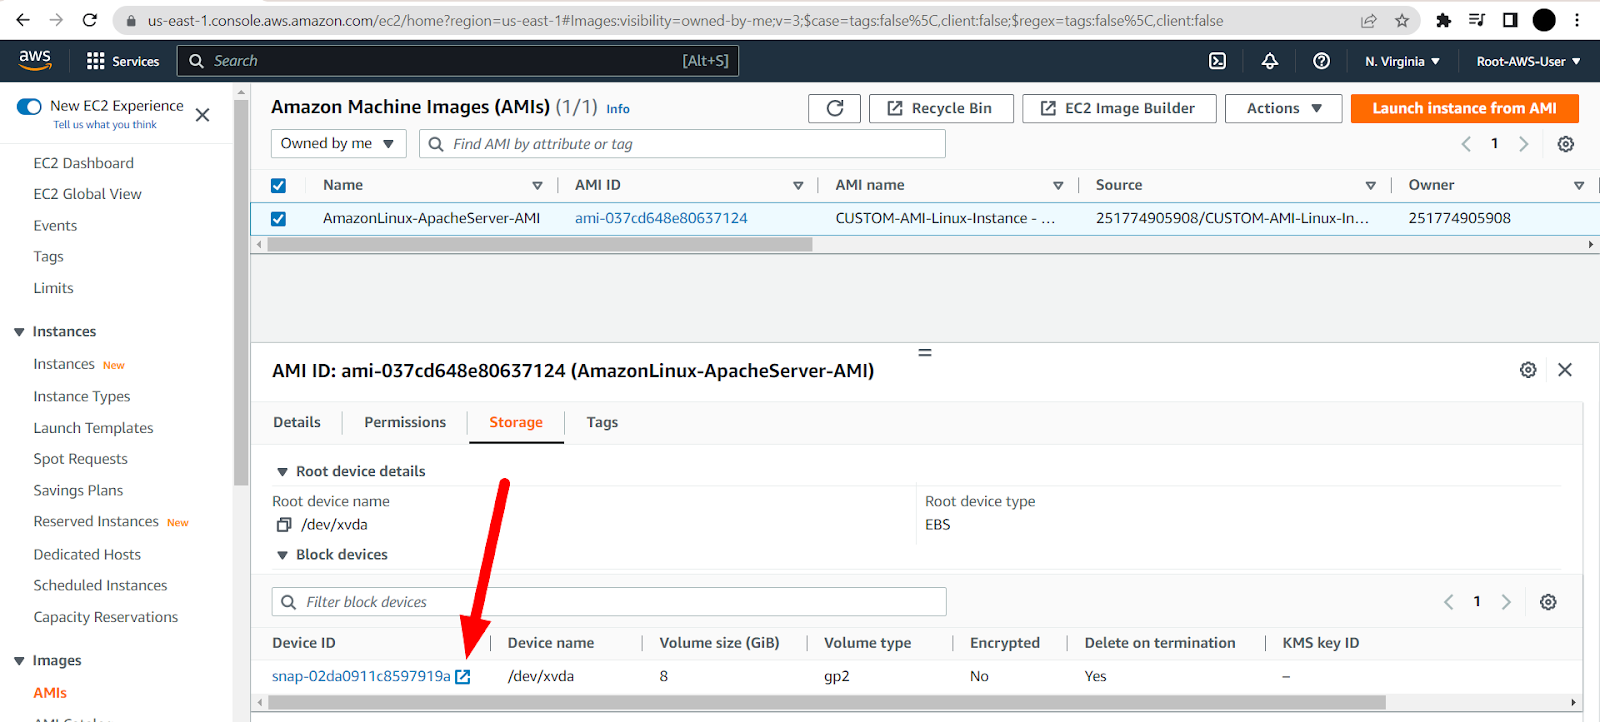Open ami-037cd648e80637124 link in table
The height and width of the screenshot is (722, 1600).
(x=661, y=218)
